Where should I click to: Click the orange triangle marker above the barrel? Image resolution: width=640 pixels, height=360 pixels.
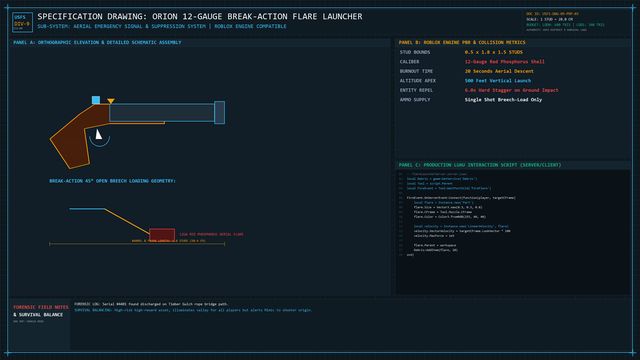pos(111,101)
